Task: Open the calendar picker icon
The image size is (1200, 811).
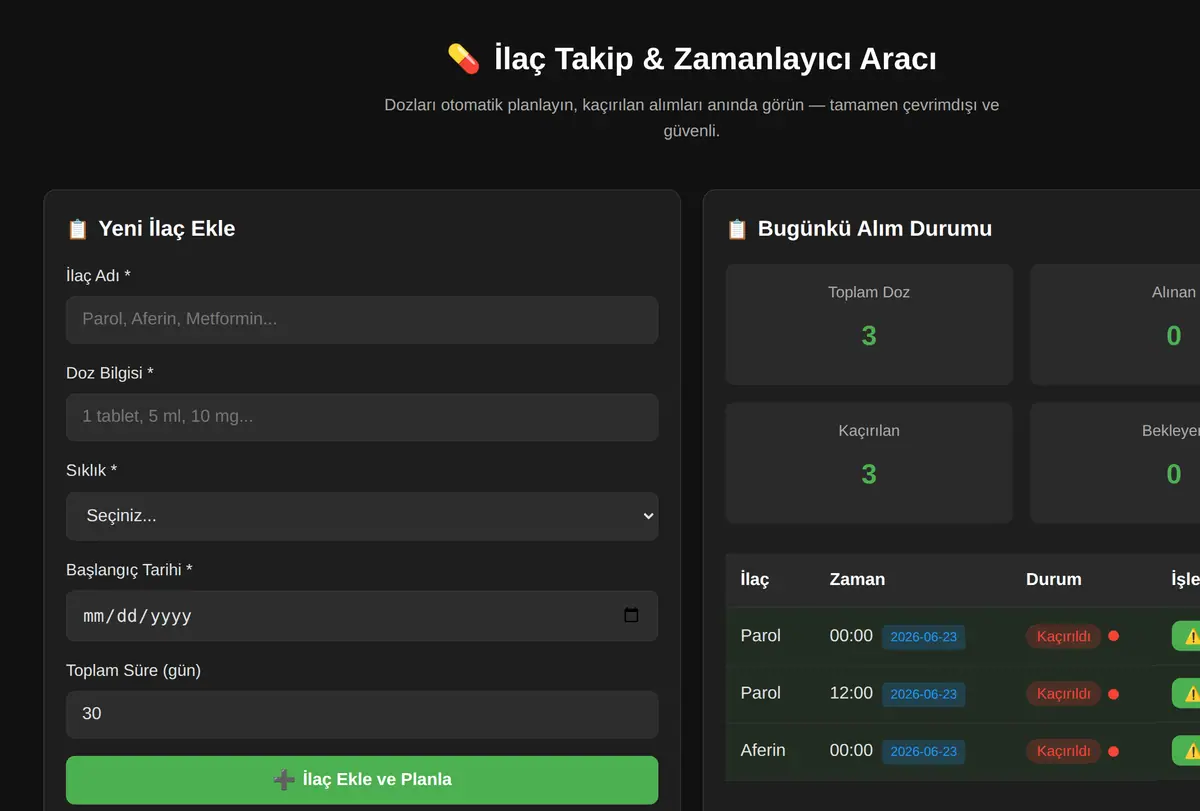Action: tap(631, 616)
